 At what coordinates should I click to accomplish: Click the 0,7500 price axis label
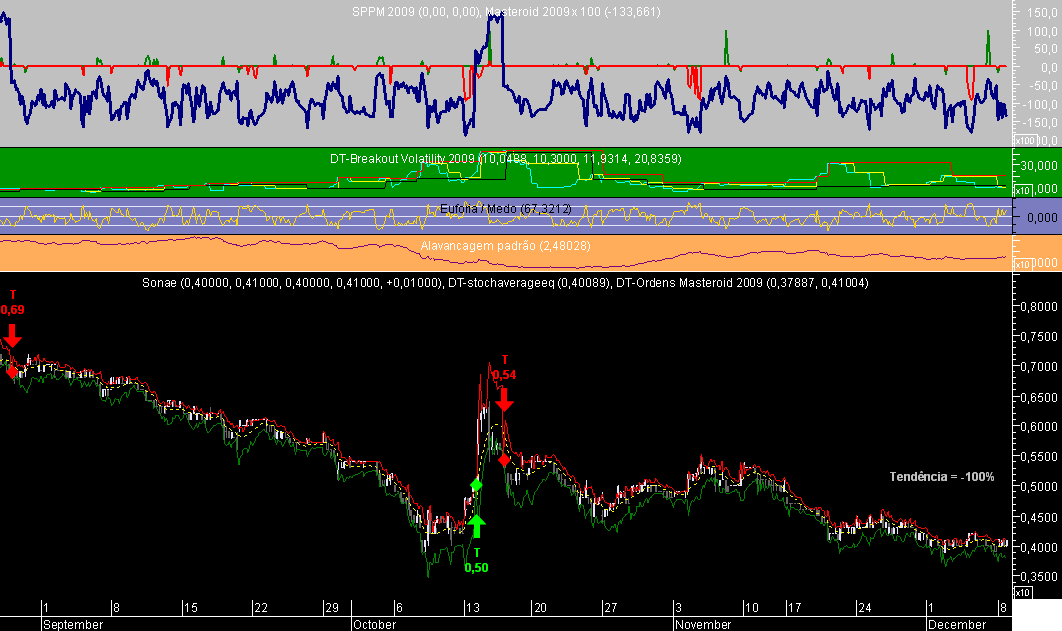1039,336
